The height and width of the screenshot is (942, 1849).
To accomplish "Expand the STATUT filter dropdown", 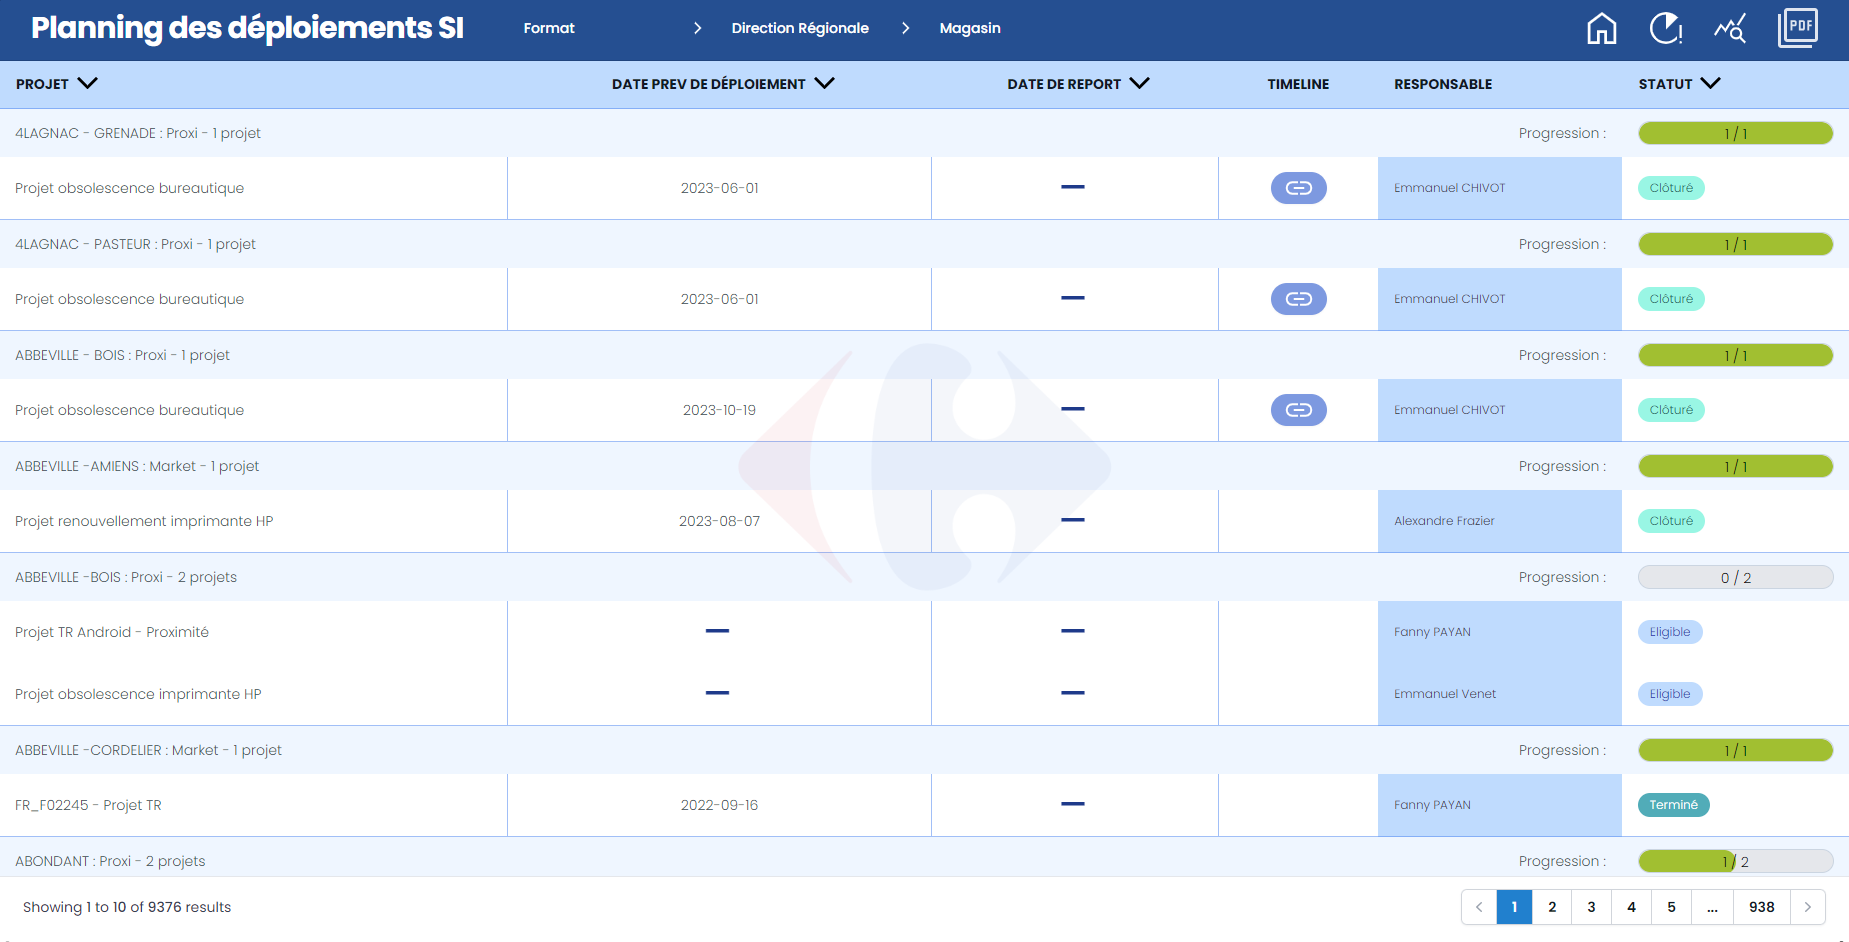I will (1710, 84).
